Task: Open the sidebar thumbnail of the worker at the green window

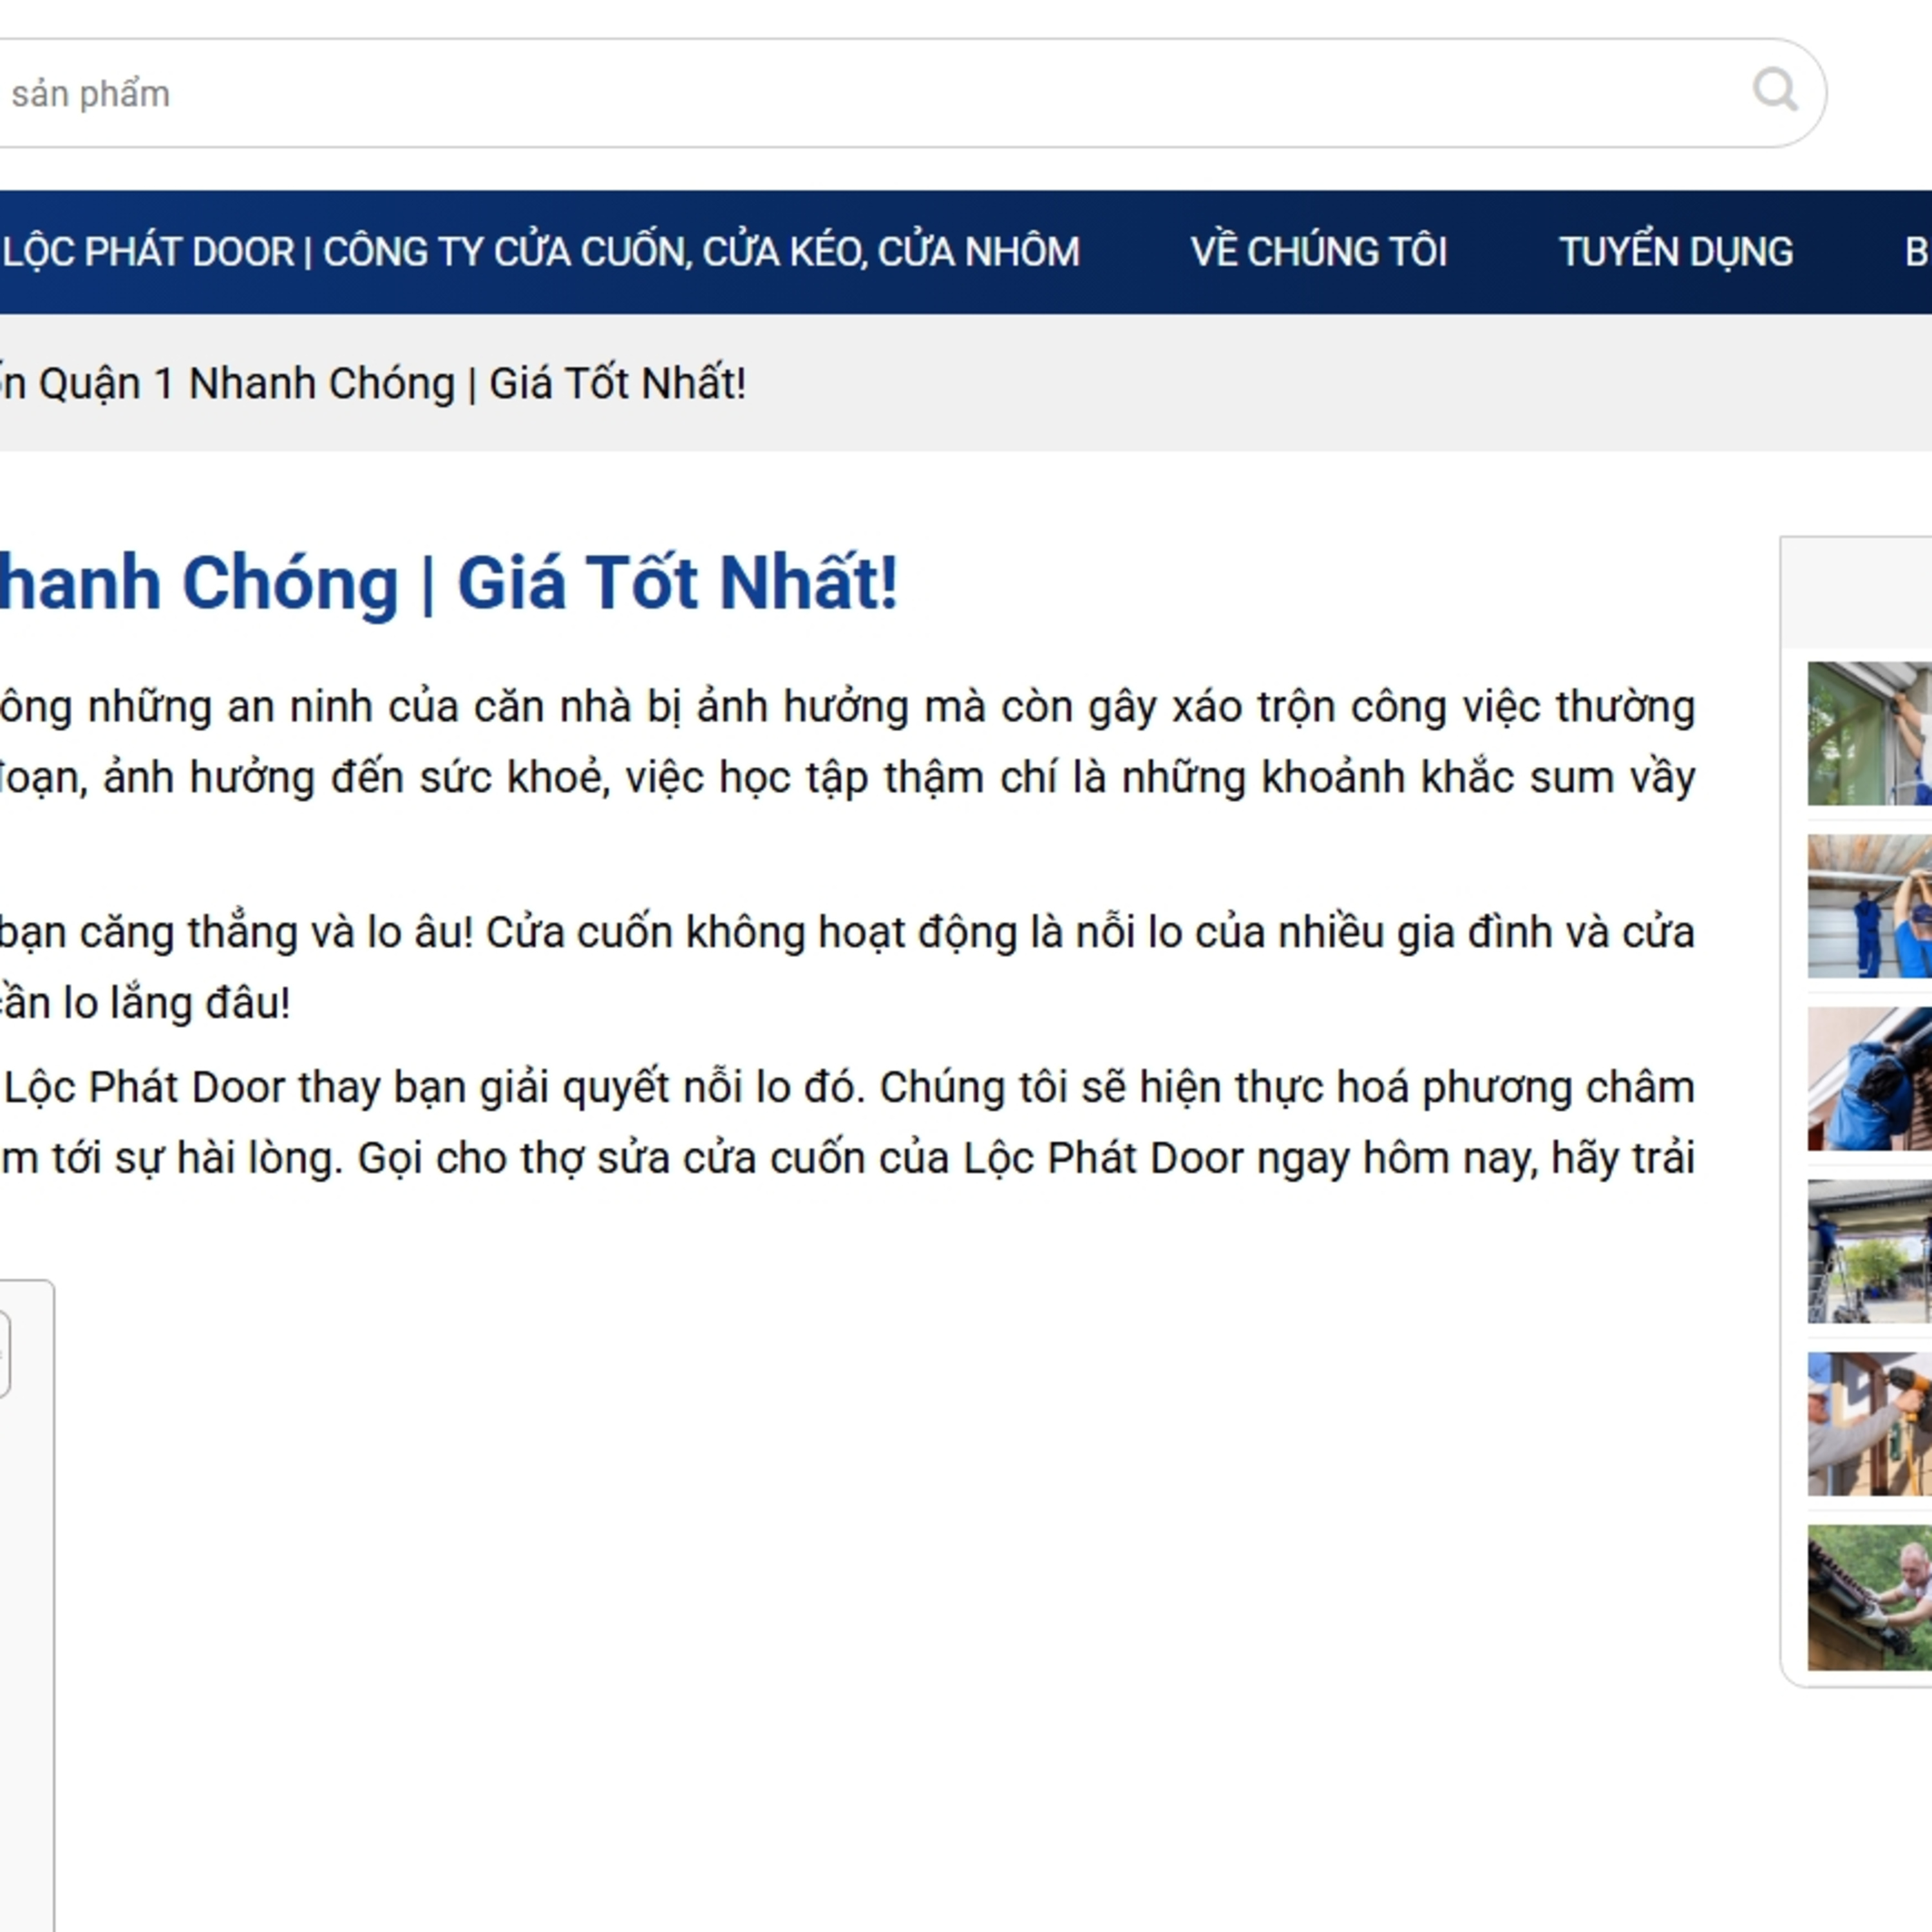Action: click(x=1869, y=733)
